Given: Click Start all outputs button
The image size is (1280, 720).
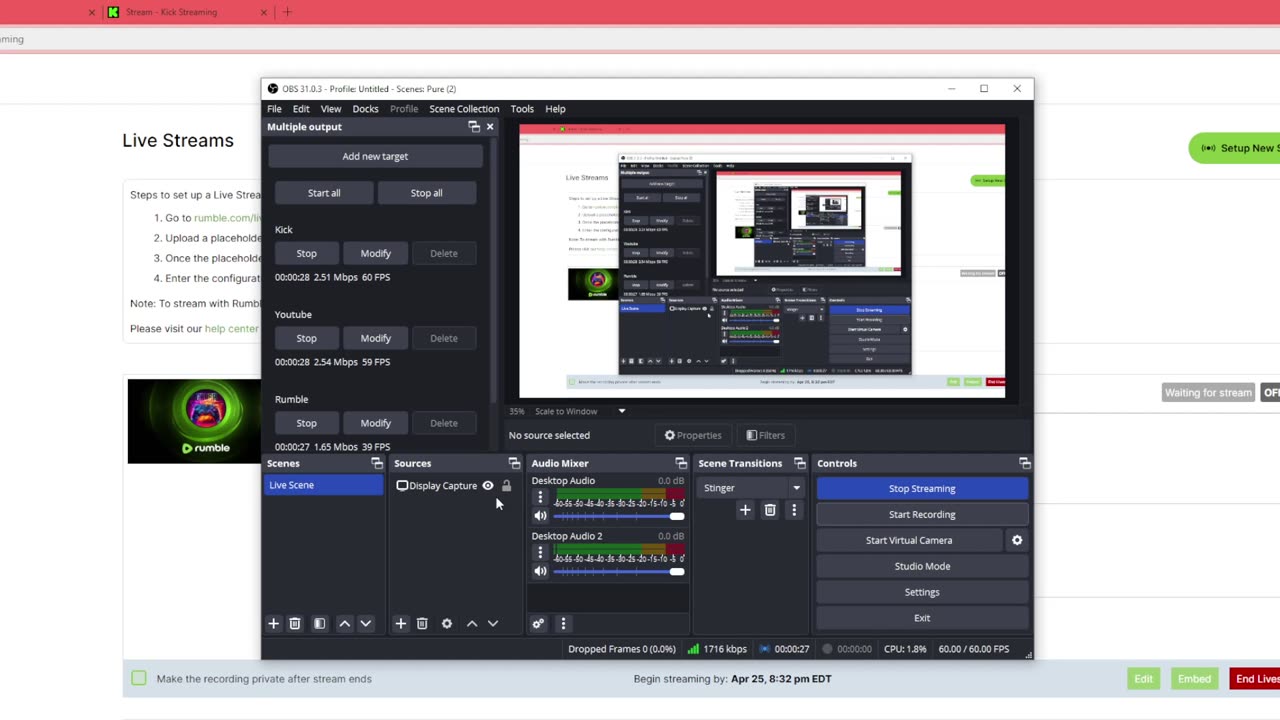Looking at the screenshot, I should pos(324,193).
